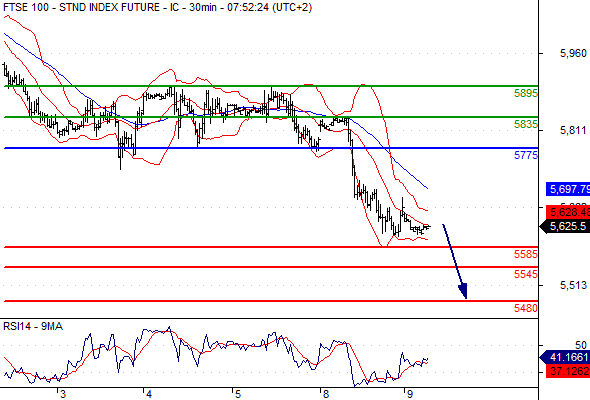The height and width of the screenshot is (400, 590).
Task: Click the 5585 support level label
Action: (526, 254)
